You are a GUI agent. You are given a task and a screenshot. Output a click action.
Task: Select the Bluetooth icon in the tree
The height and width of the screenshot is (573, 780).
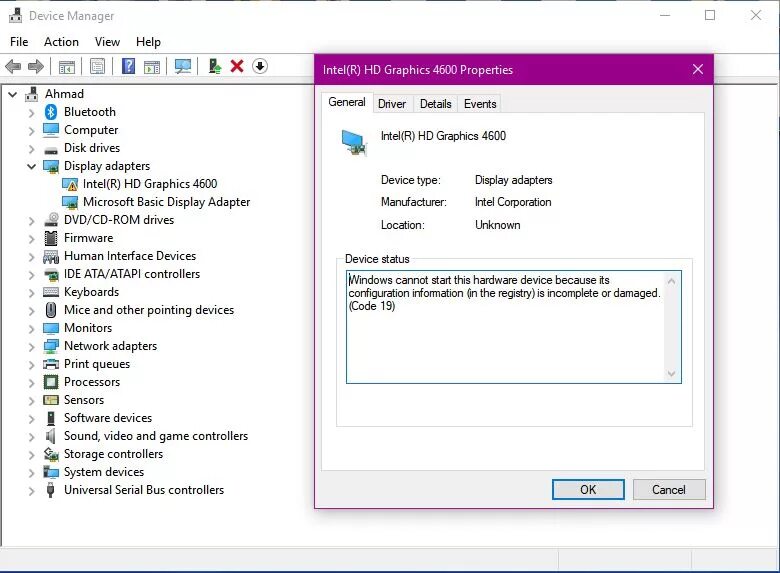pos(51,112)
